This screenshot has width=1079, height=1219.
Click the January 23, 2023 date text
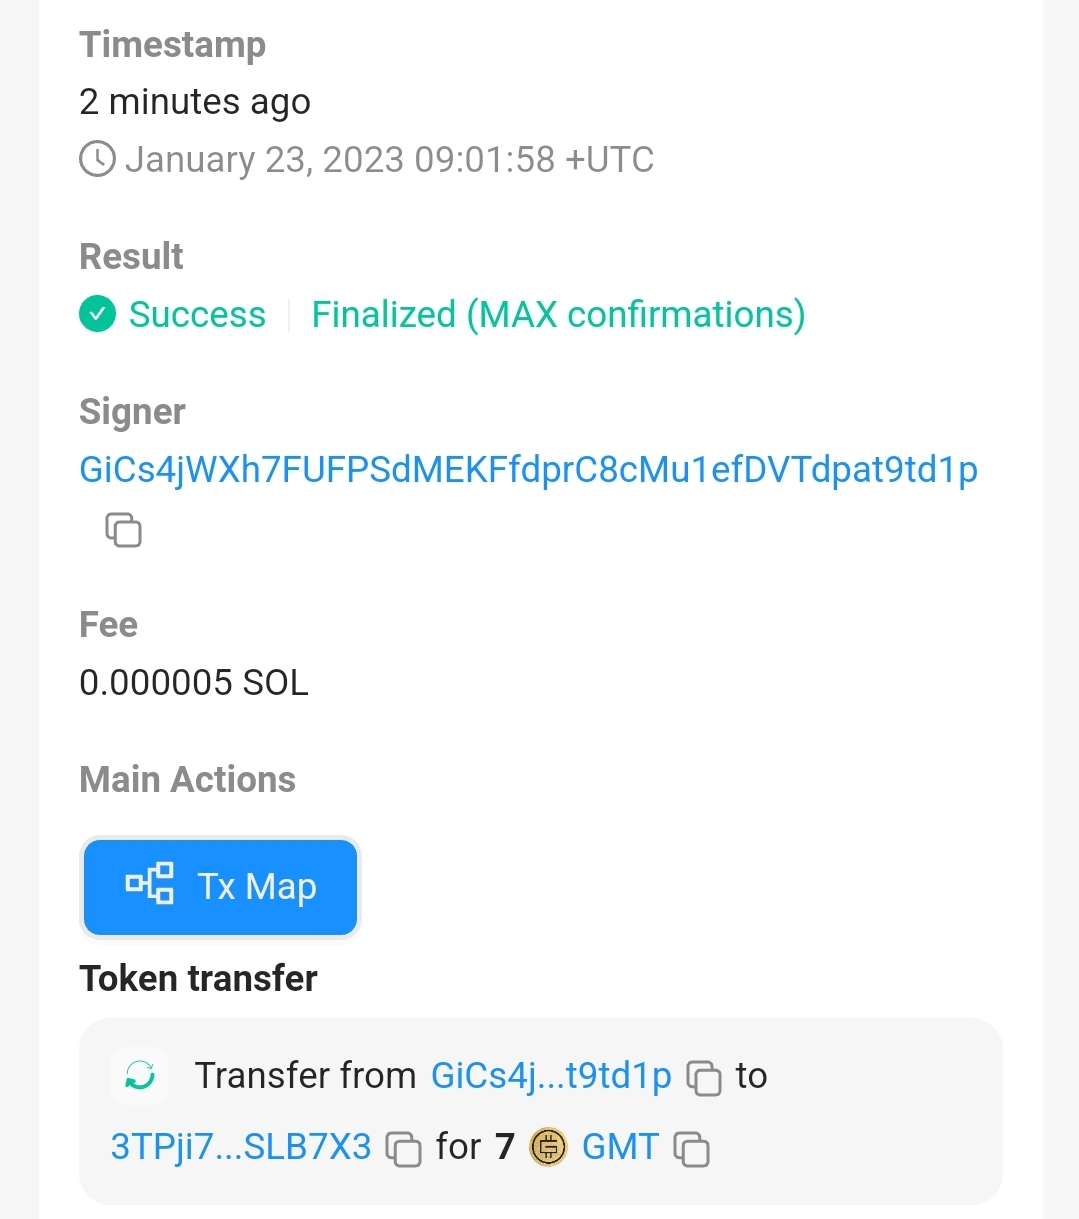point(389,160)
